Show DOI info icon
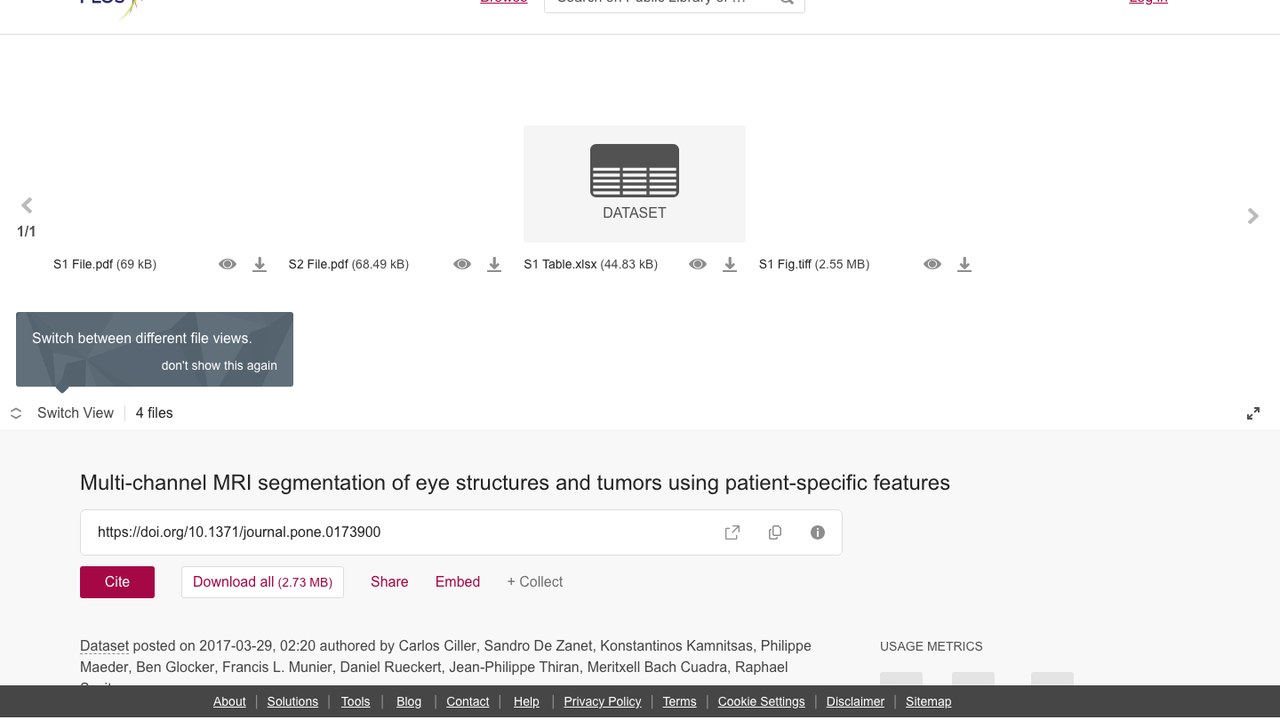 [x=818, y=532]
